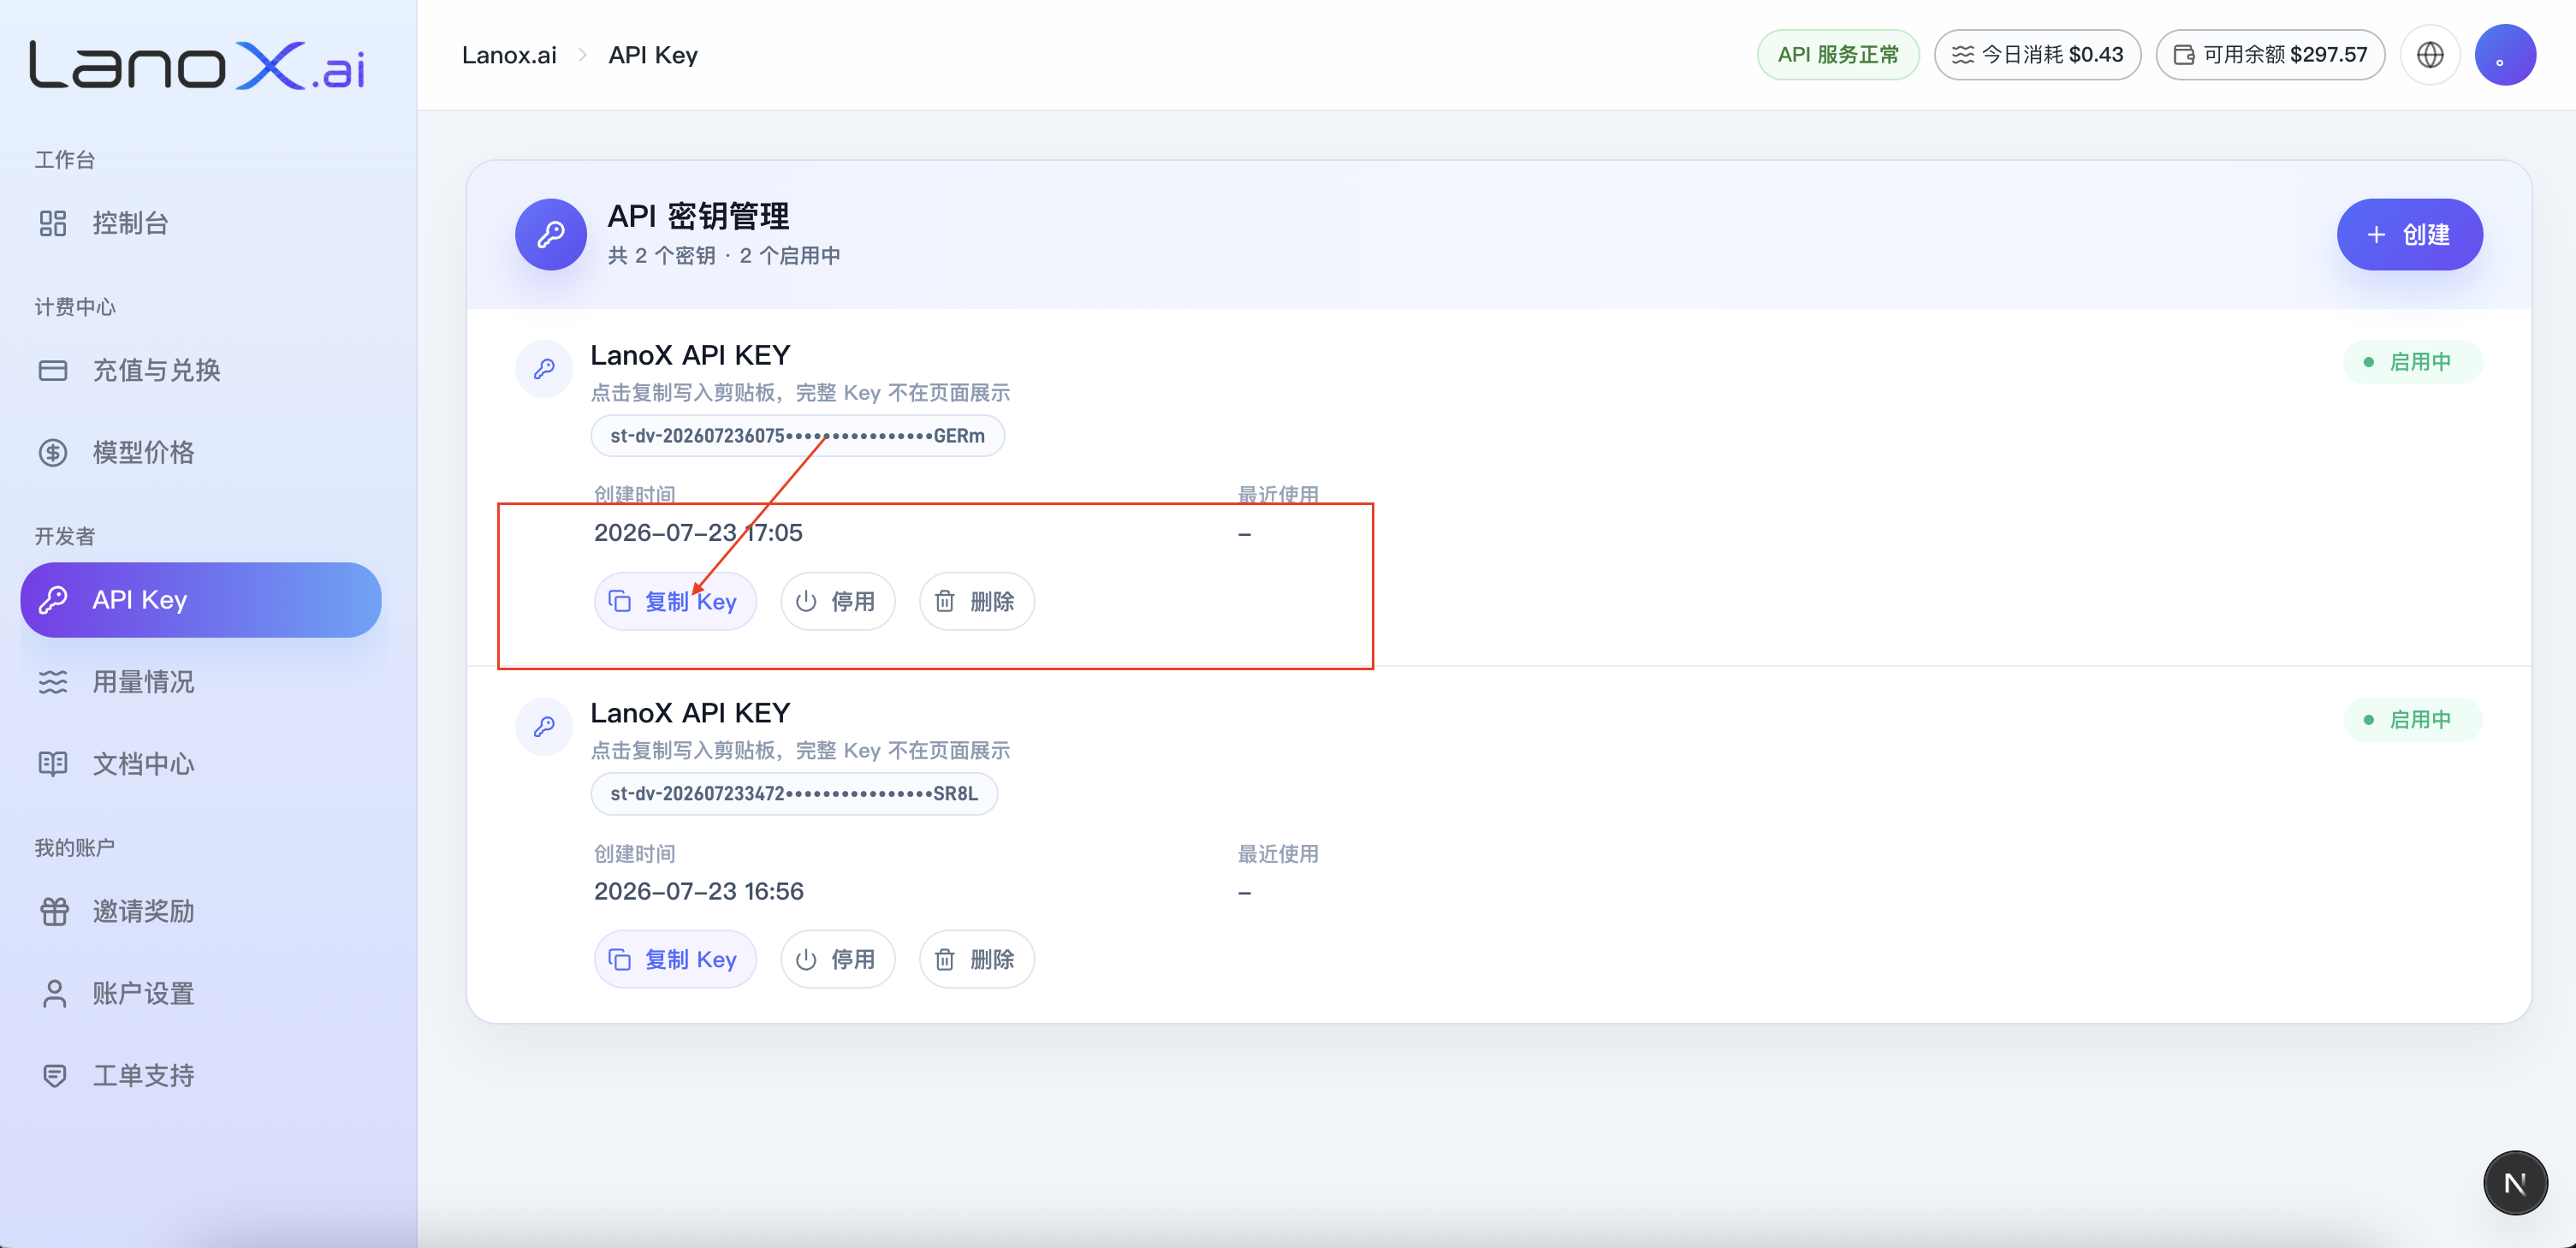Go to 充值与兑换 page
Viewport: 2576px width, 1248px height.
[200, 370]
